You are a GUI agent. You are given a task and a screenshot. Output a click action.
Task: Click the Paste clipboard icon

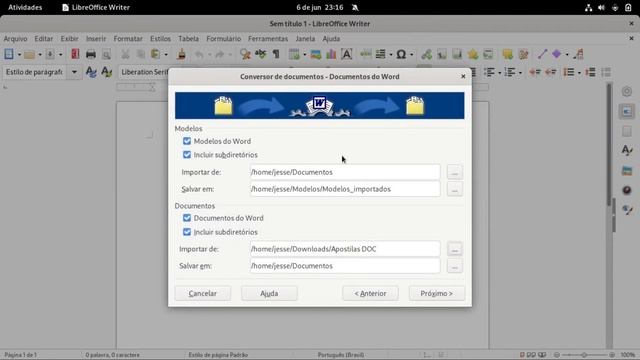(x=156, y=54)
